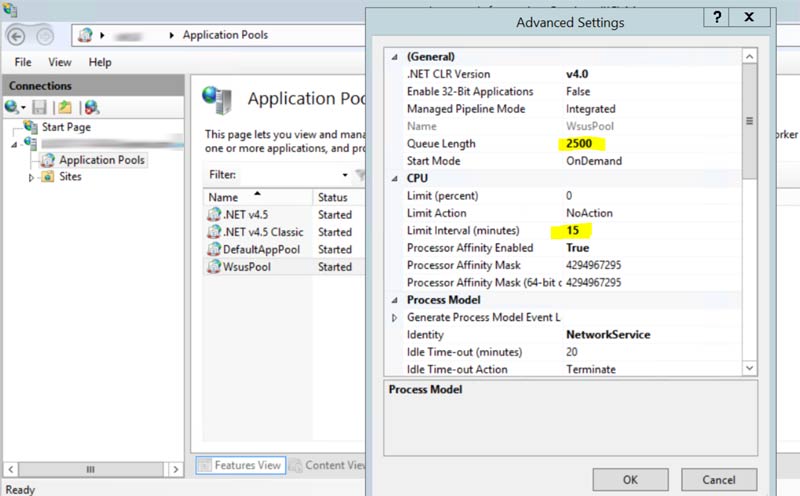Click the Delete connection globe icon

(x=92, y=107)
